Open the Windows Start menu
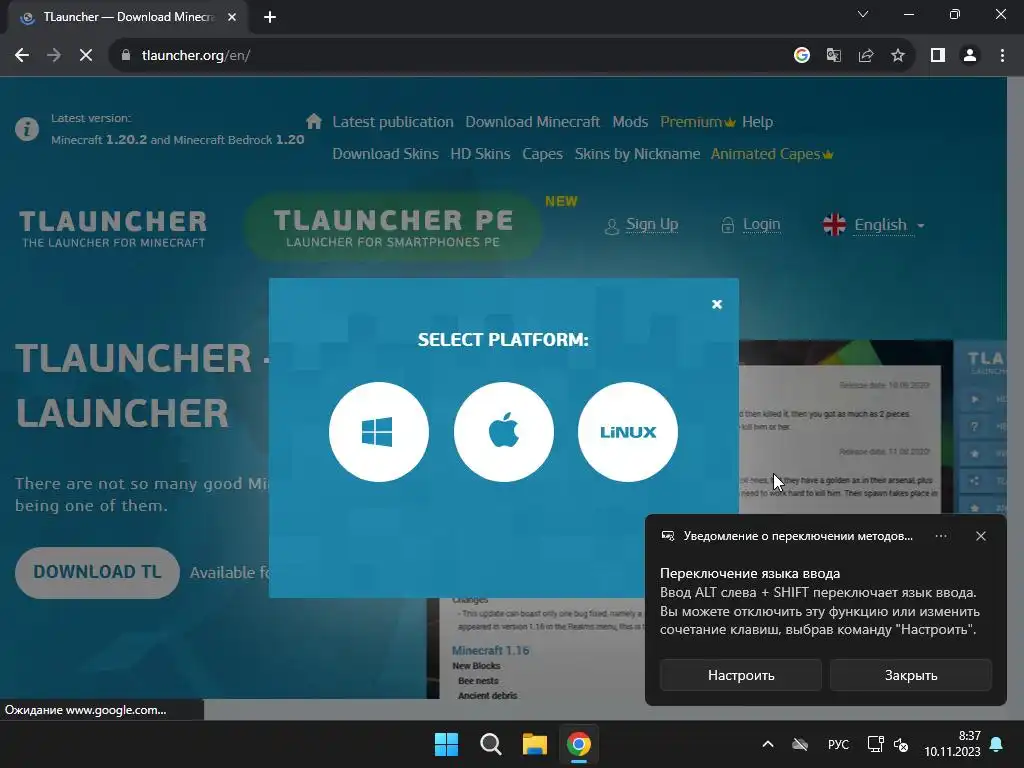 tap(447, 744)
